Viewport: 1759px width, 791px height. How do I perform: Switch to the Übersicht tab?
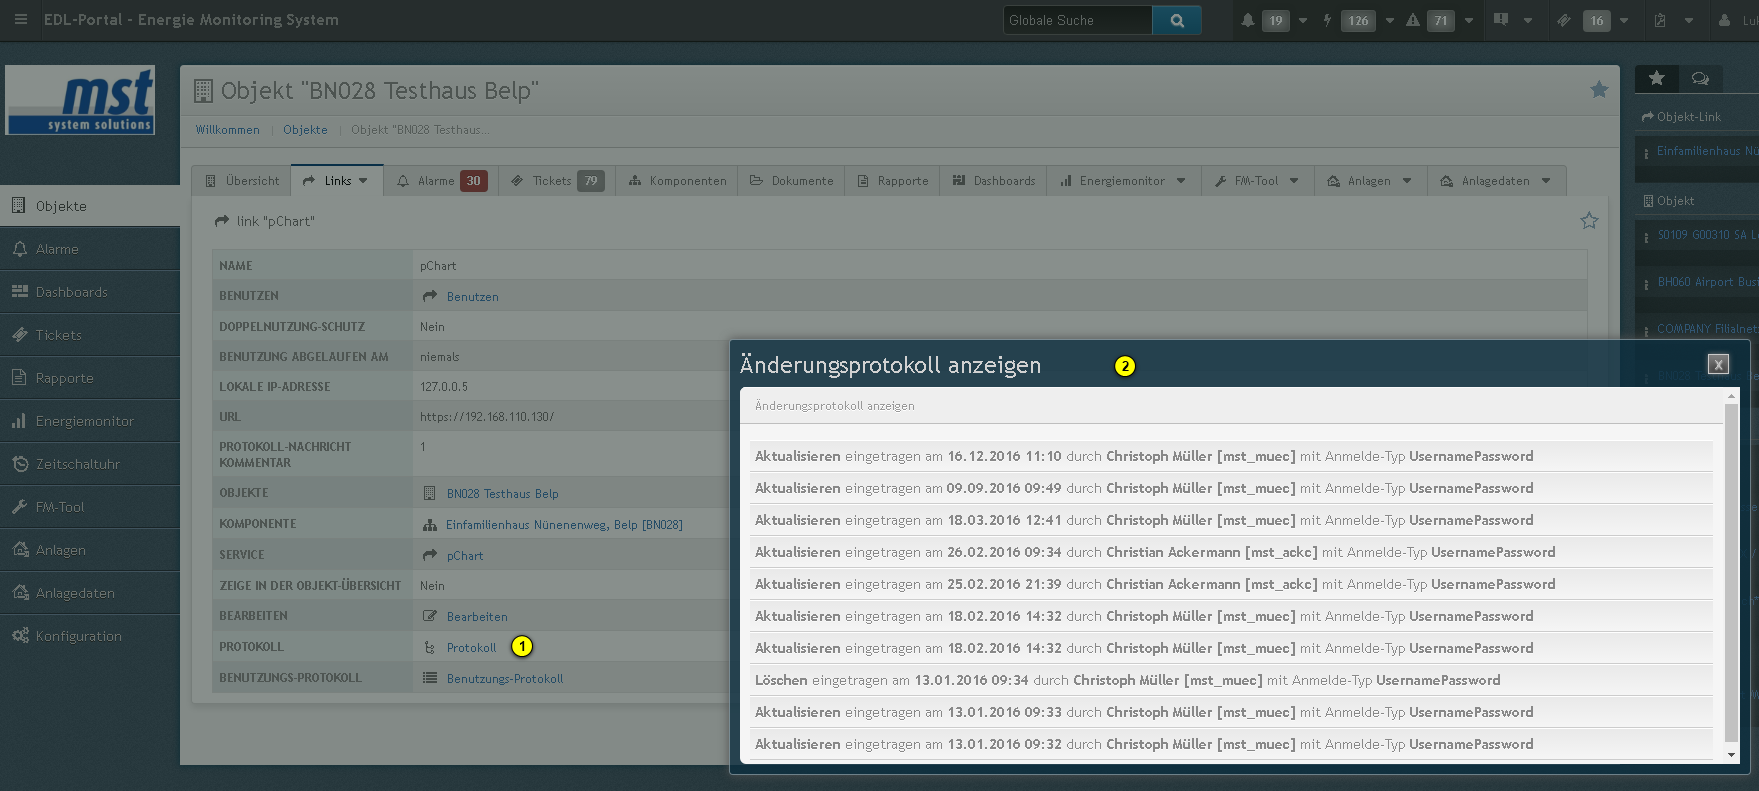tap(242, 181)
